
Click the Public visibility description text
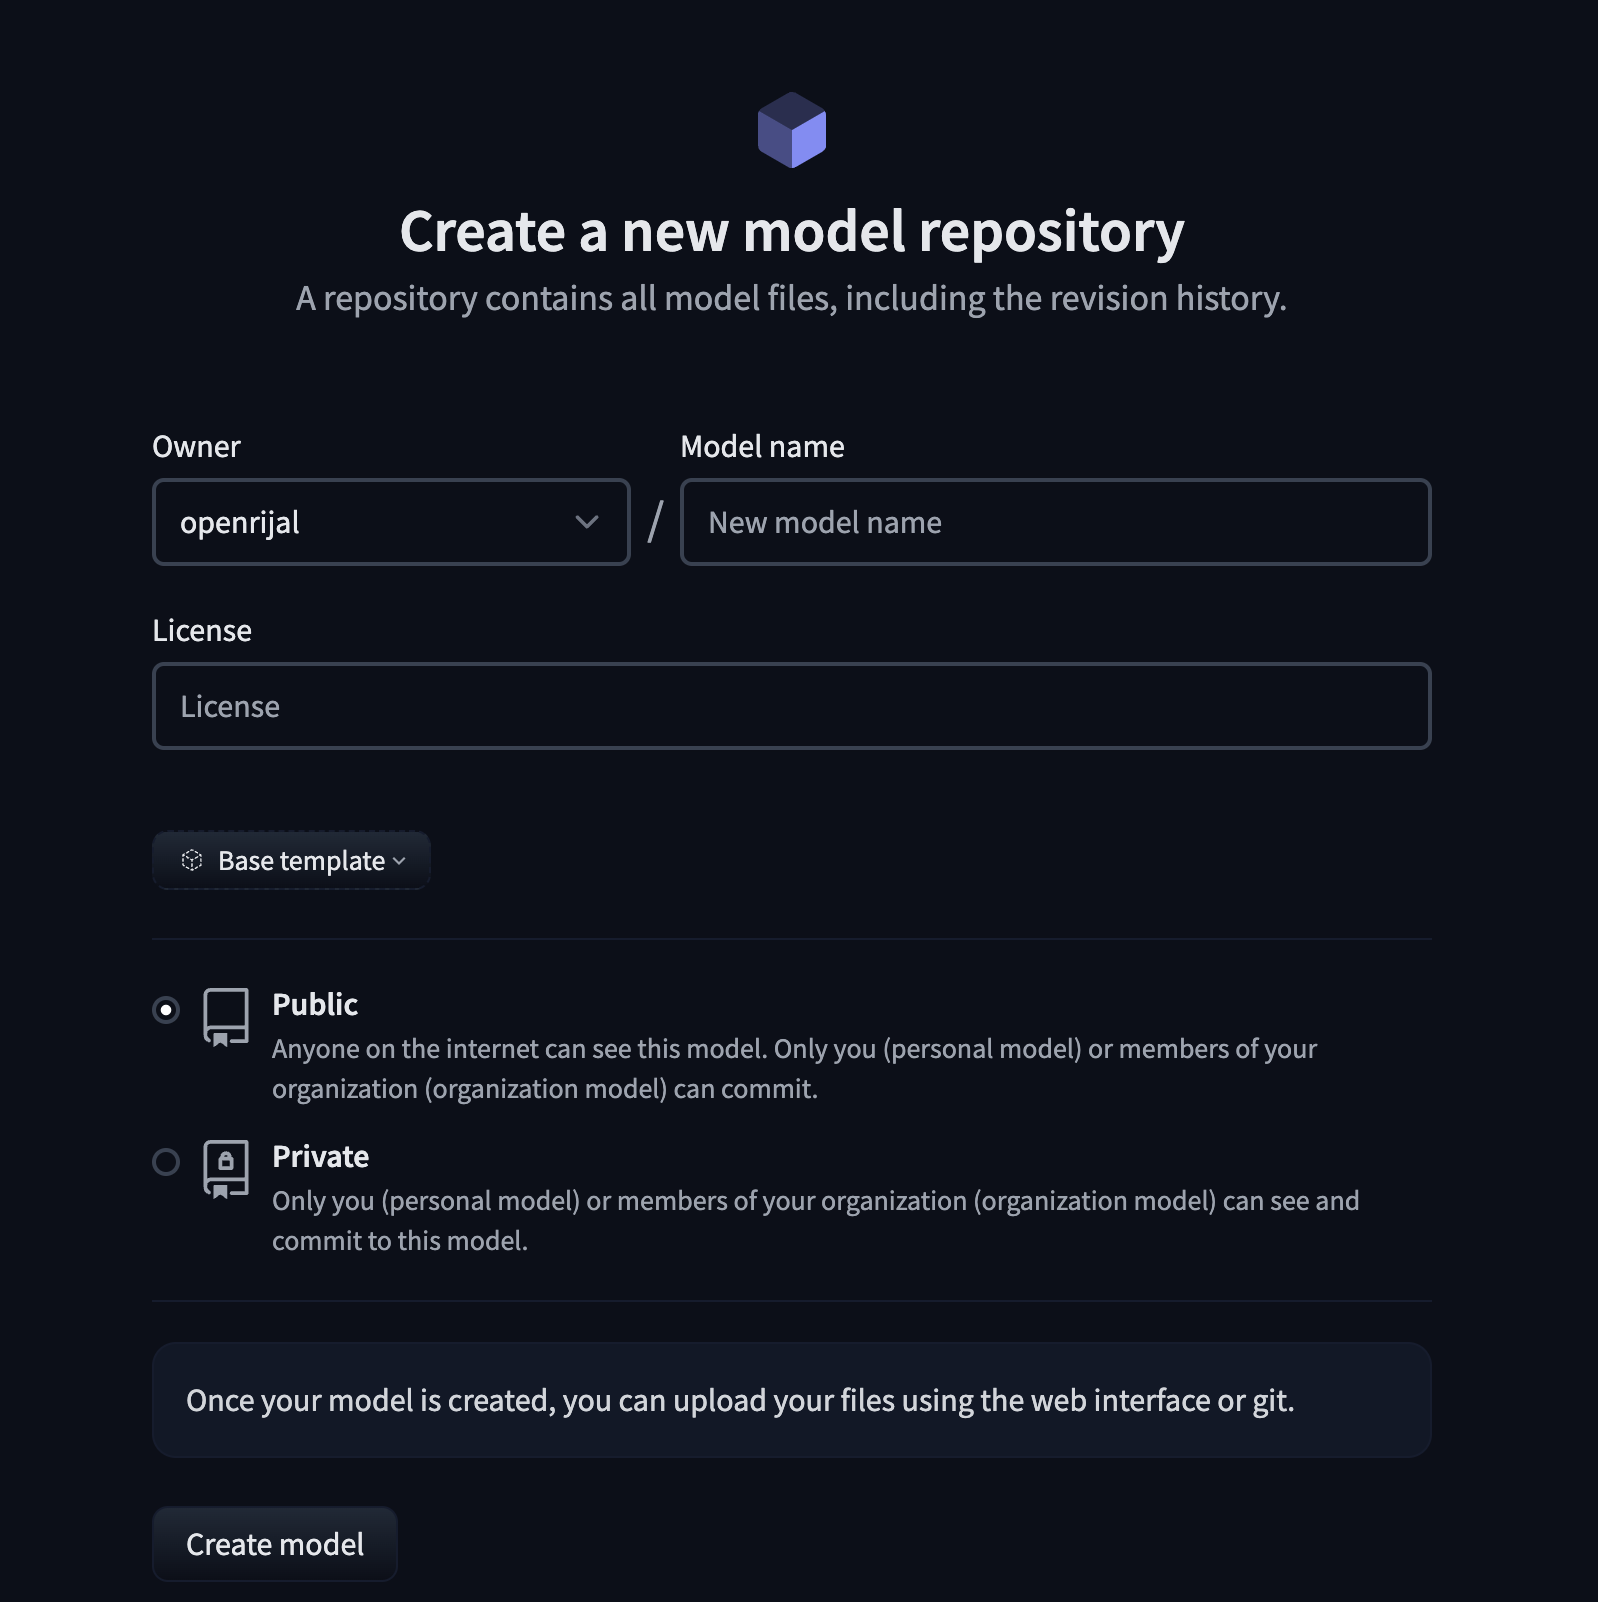(x=794, y=1068)
